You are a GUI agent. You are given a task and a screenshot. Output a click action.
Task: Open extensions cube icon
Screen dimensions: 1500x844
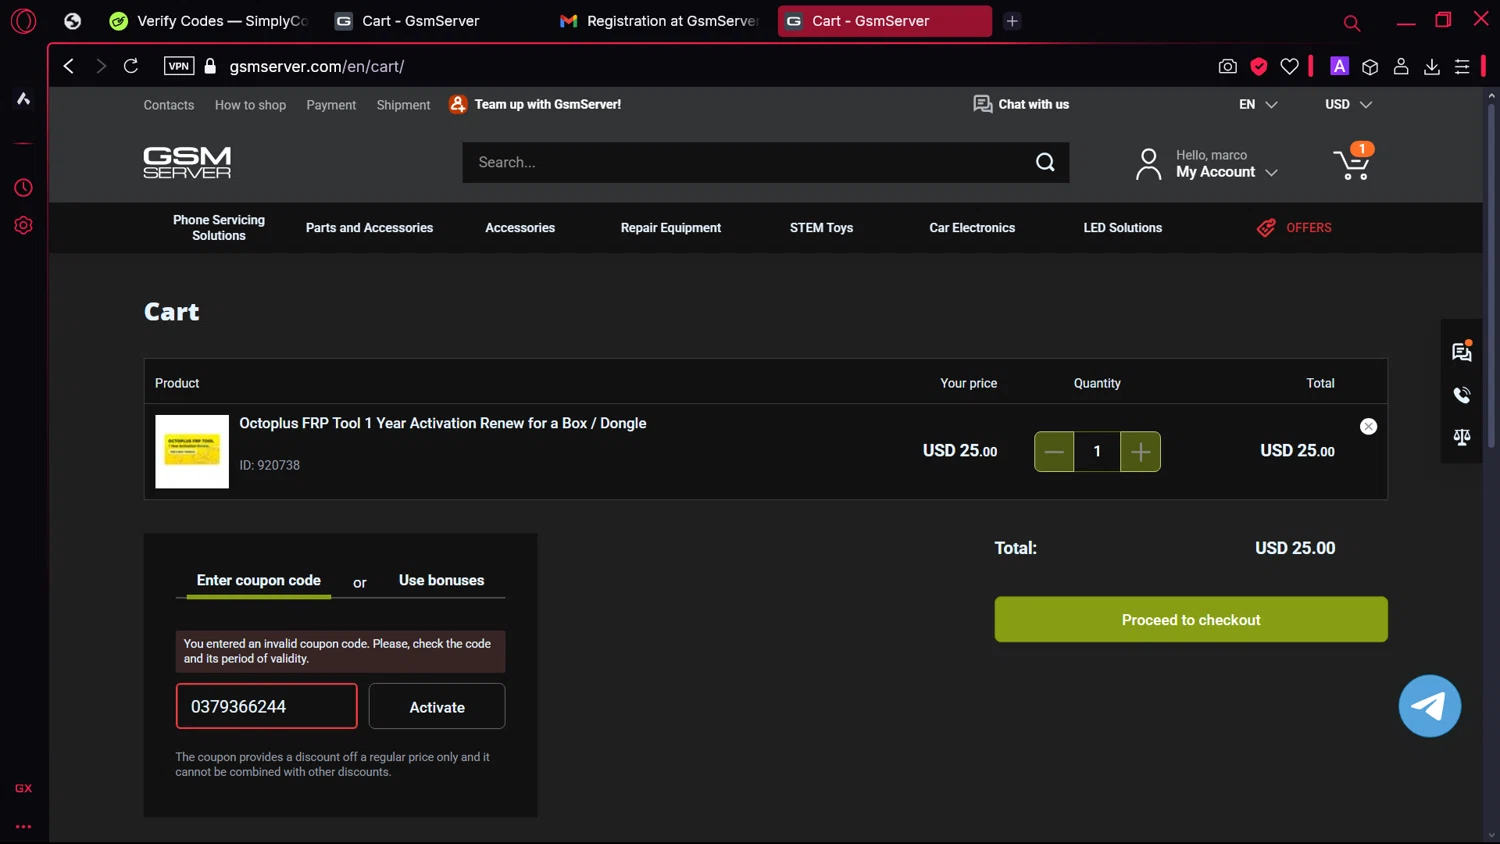point(1370,66)
